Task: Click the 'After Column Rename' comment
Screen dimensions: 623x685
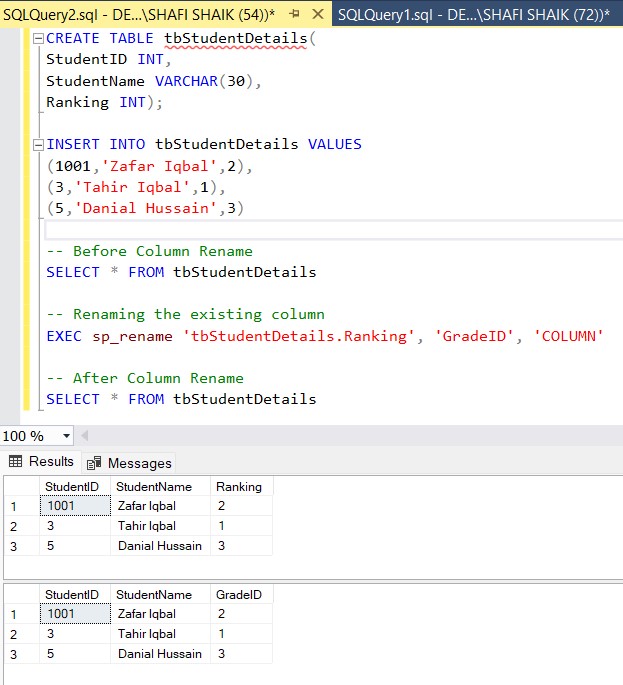Action: 145,378
